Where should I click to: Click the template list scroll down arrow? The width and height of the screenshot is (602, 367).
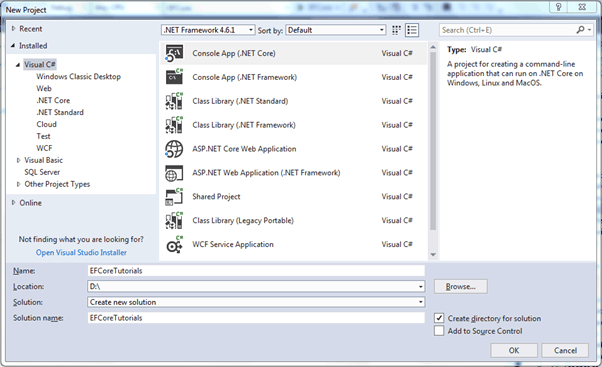tap(433, 255)
